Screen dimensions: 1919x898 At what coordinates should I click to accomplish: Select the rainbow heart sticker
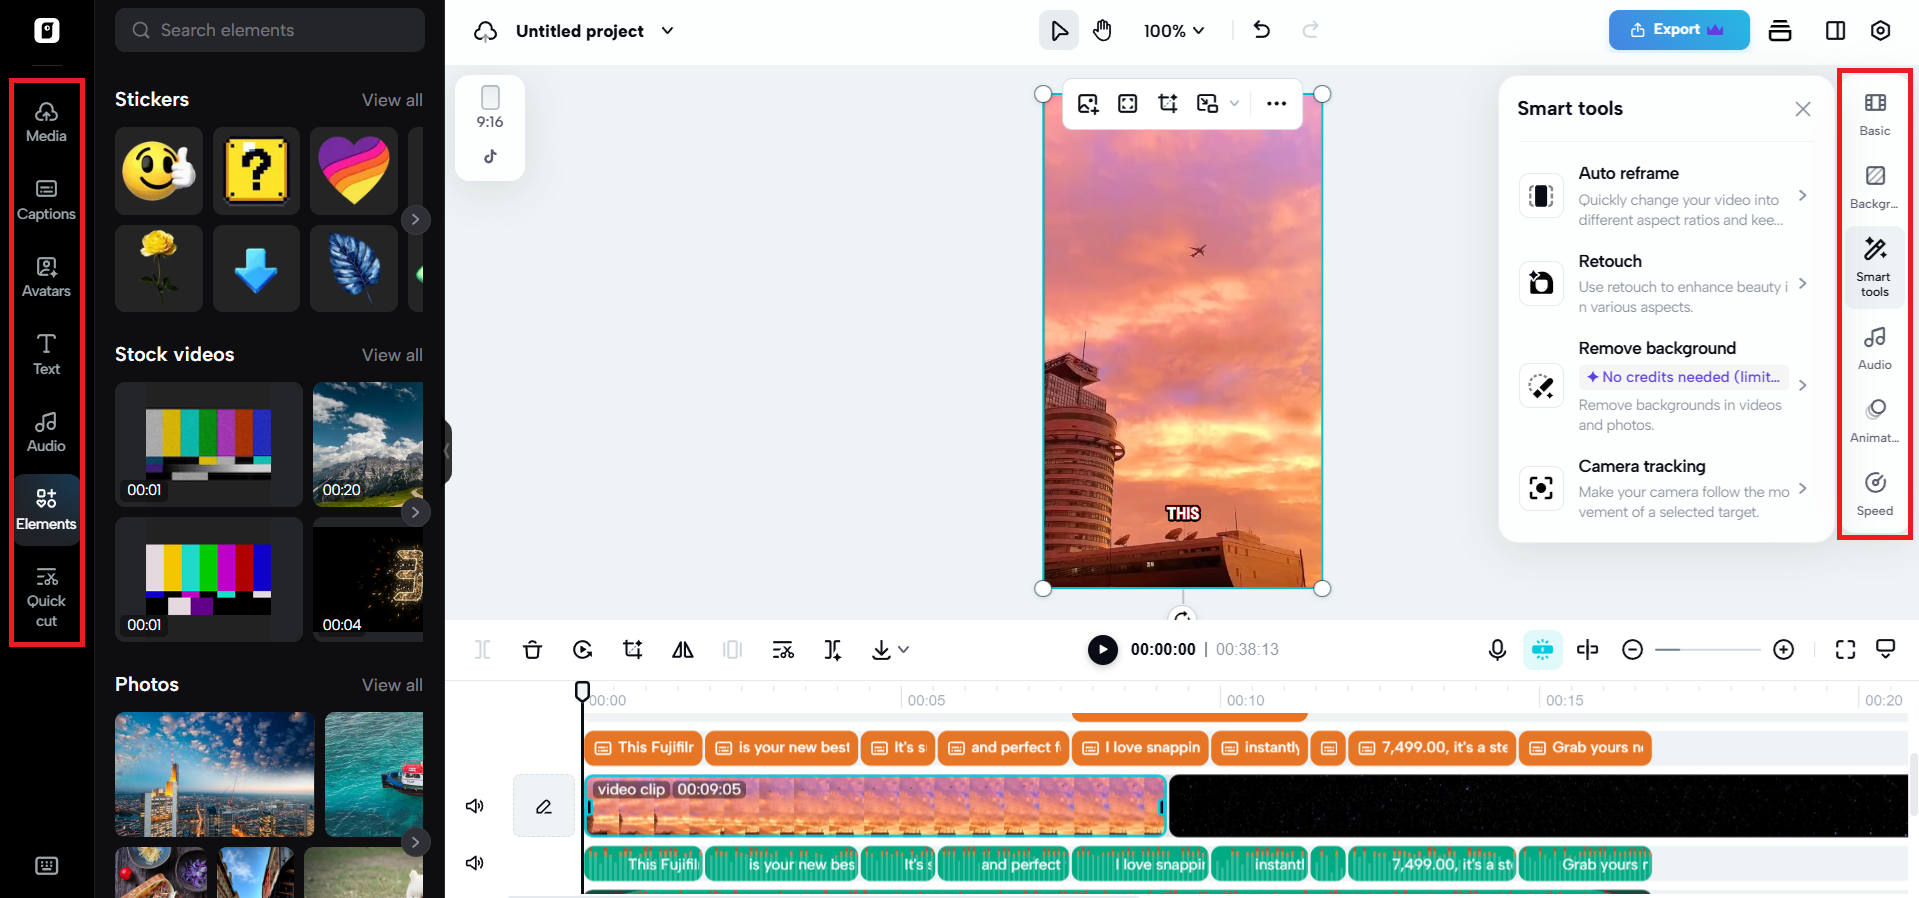click(x=353, y=171)
